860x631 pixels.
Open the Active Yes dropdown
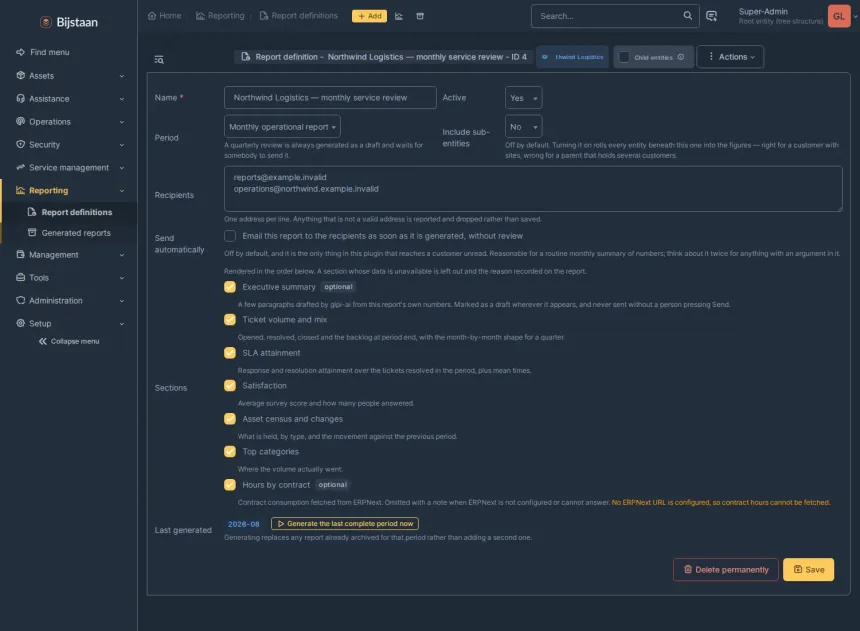pos(523,98)
